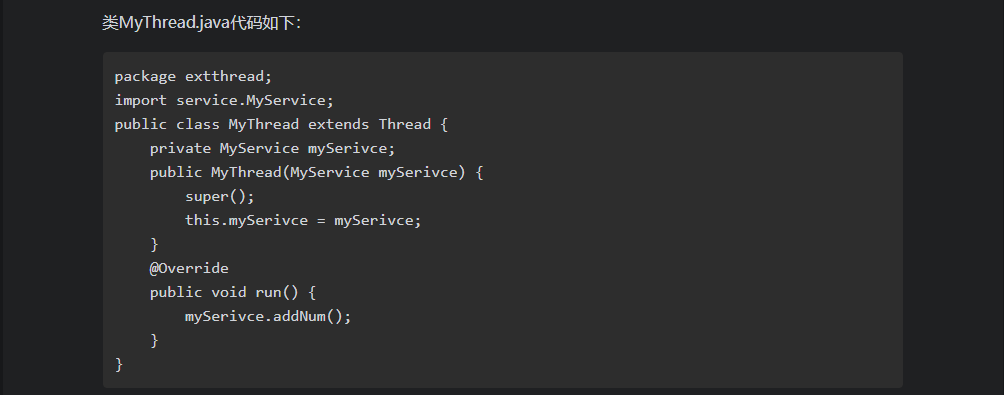This screenshot has height=395, width=1004.
Task: Click the 'MyThread(' constructor name
Action: pyautogui.click(x=251, y=172)
